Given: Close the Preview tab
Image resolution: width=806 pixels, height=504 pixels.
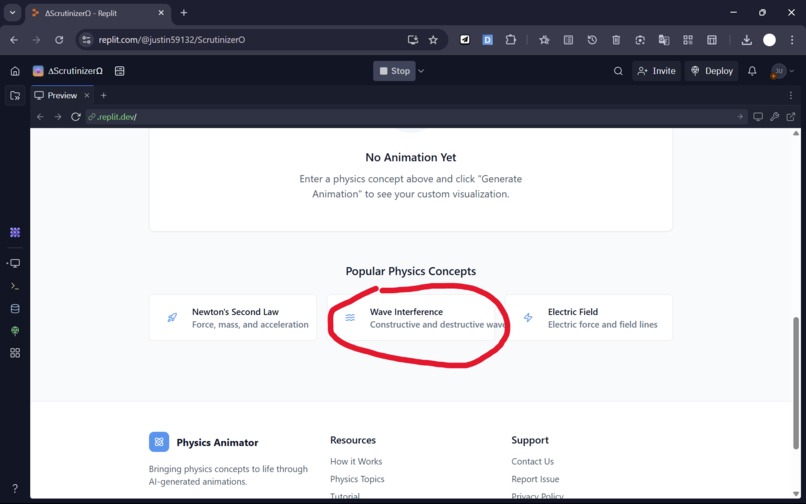Looking at the screenshot, I should tap(87, 95).
